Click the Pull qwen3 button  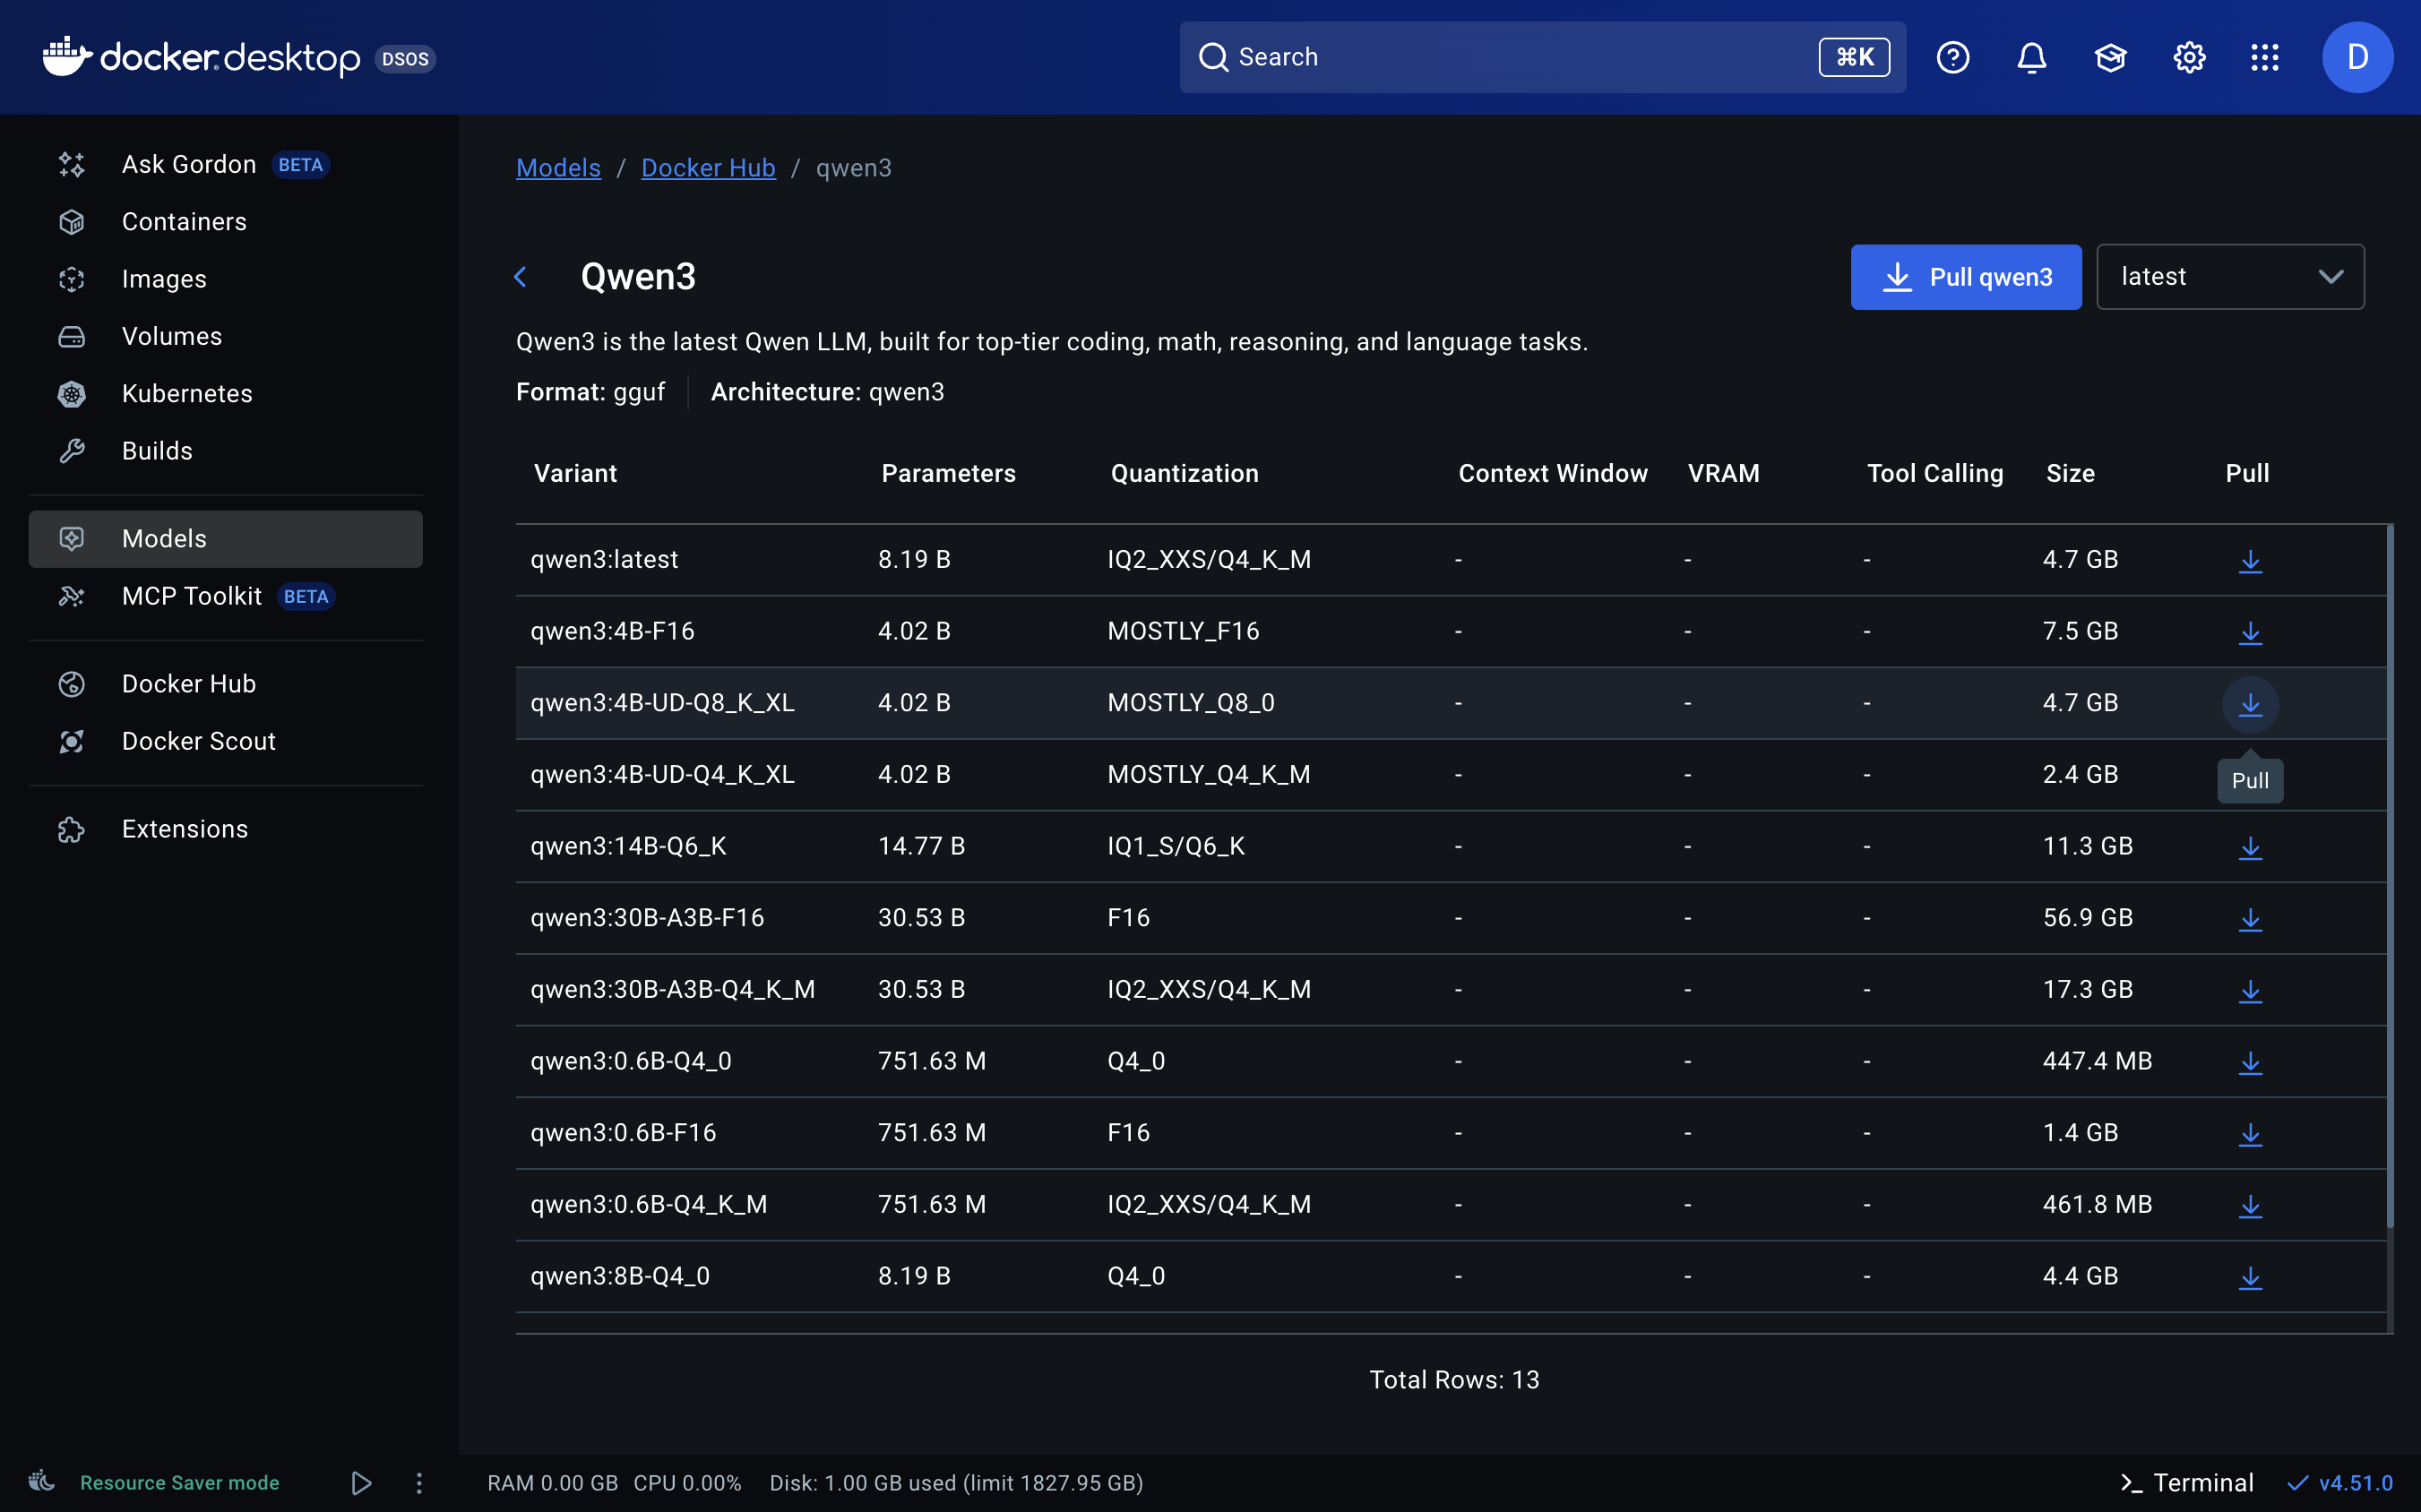coord(1965,277)
